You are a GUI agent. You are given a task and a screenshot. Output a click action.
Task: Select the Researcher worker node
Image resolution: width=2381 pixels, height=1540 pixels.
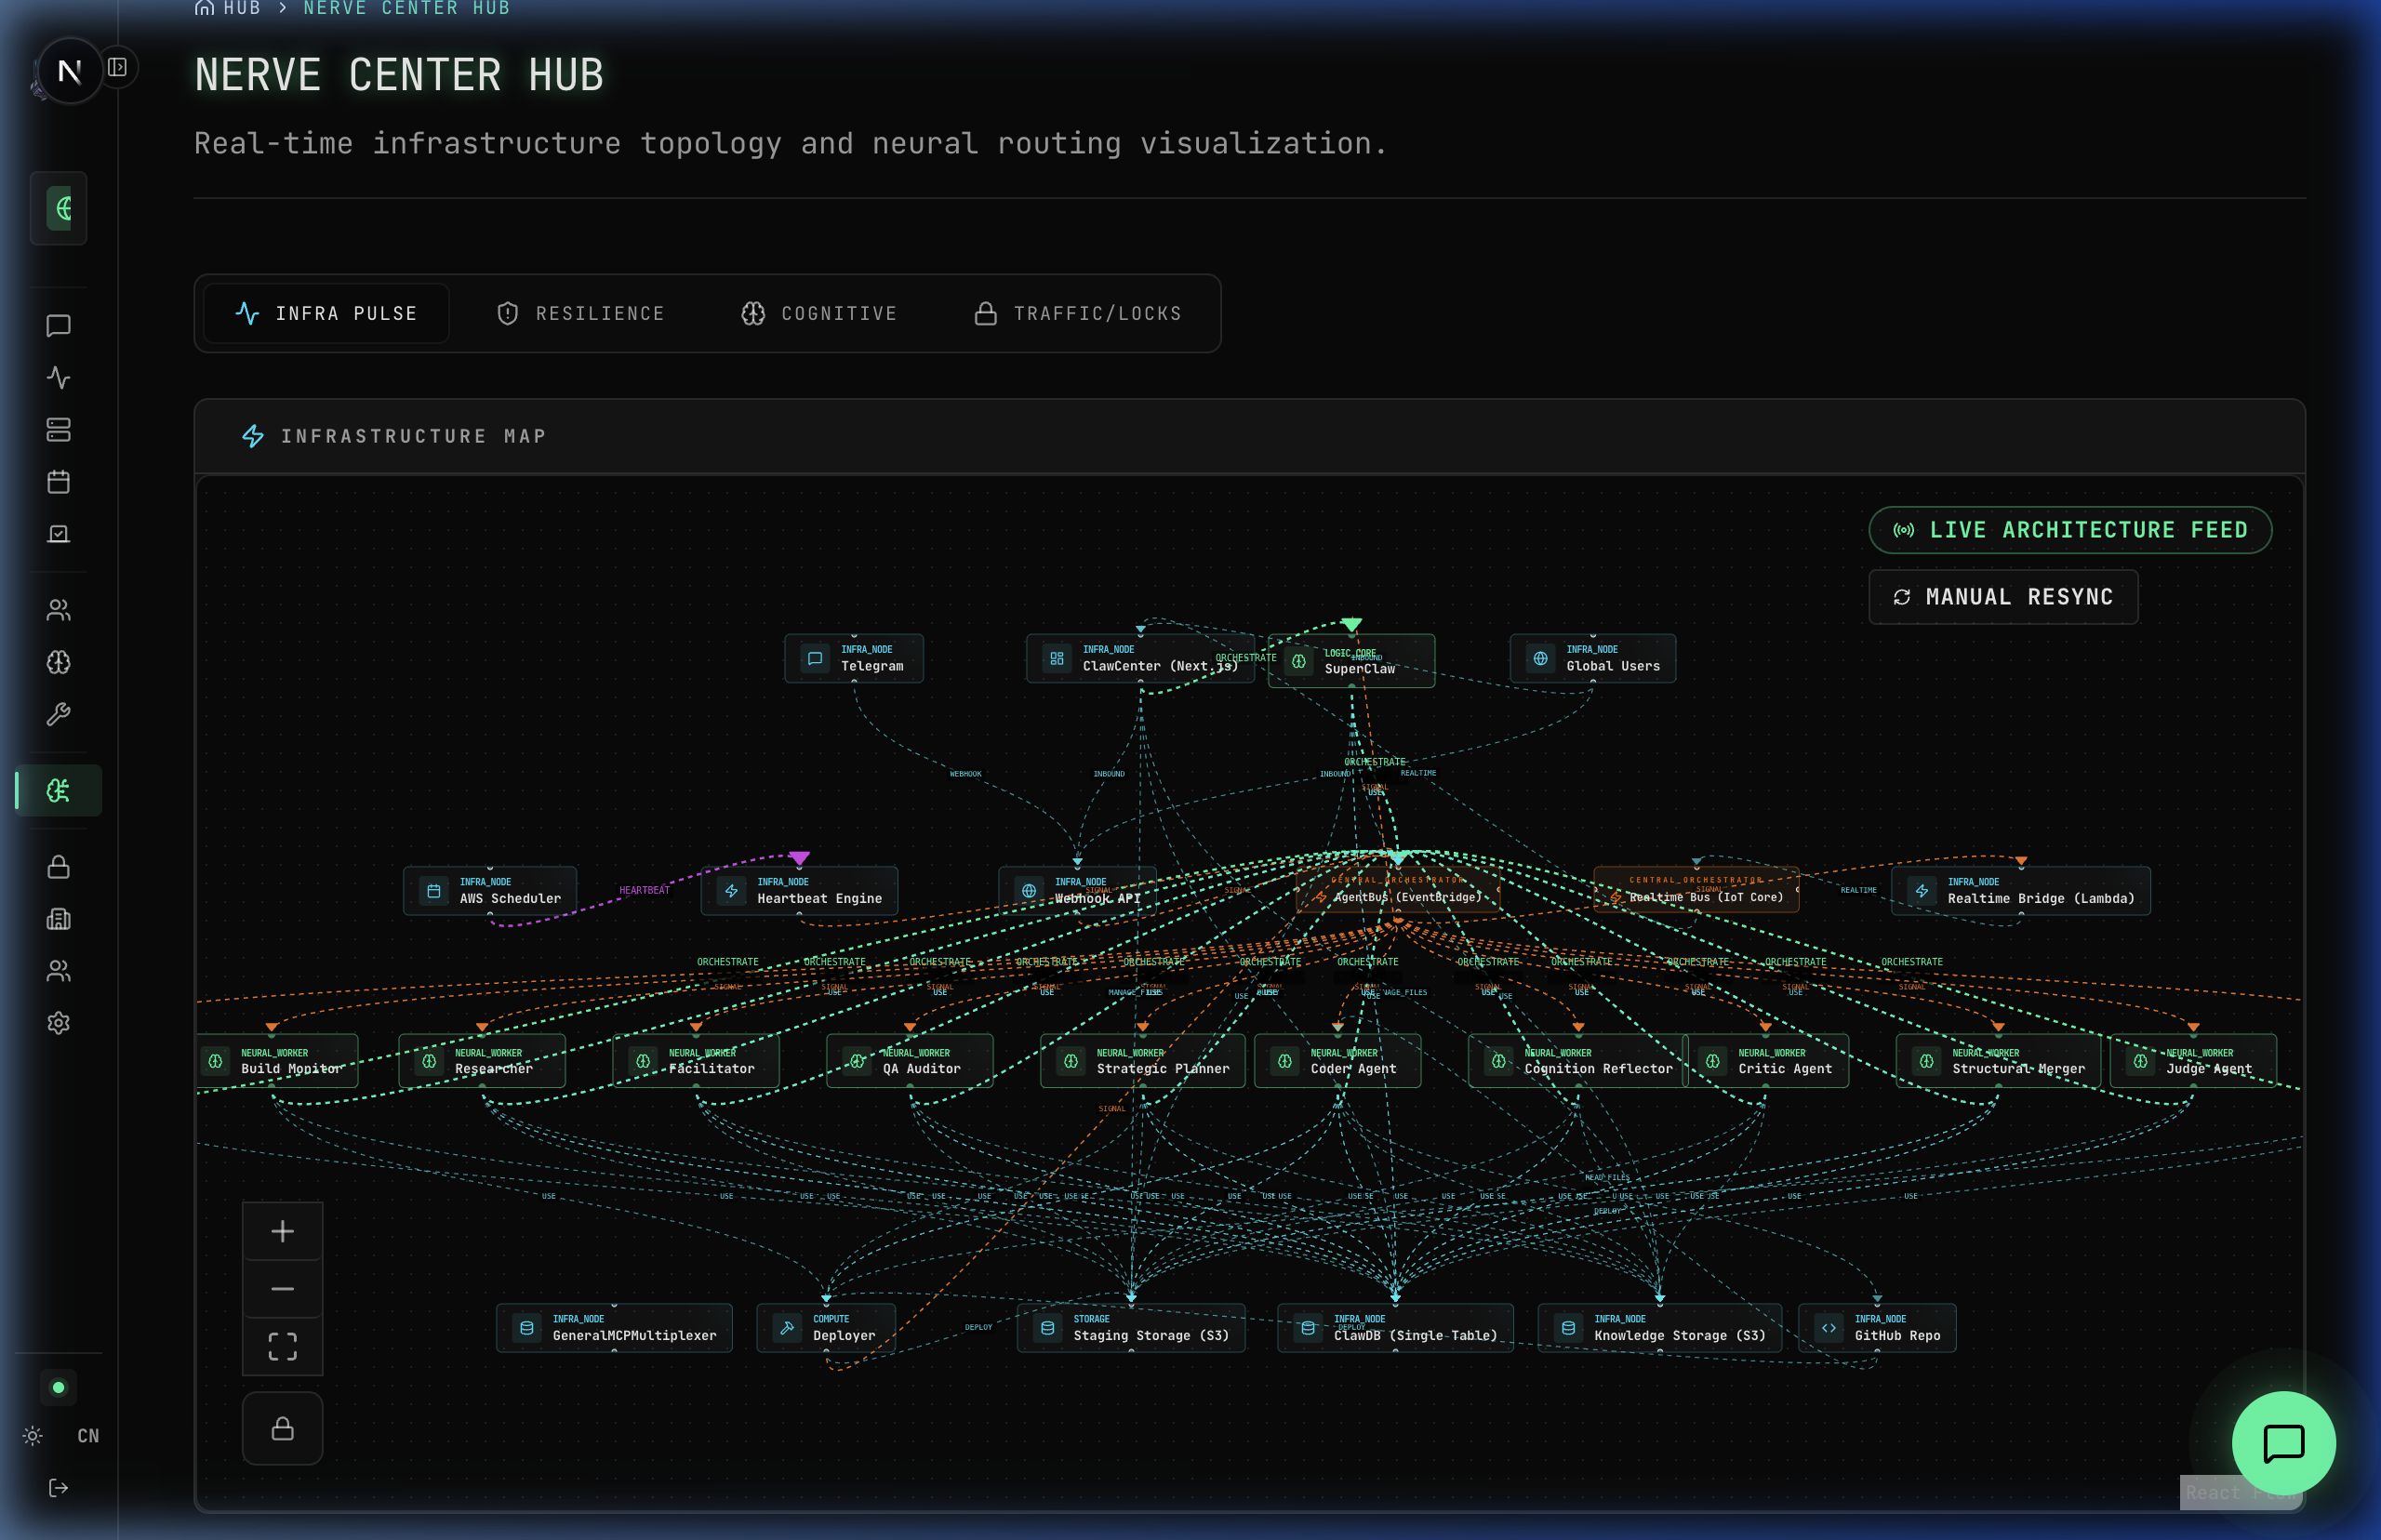tap(482, 1061)
